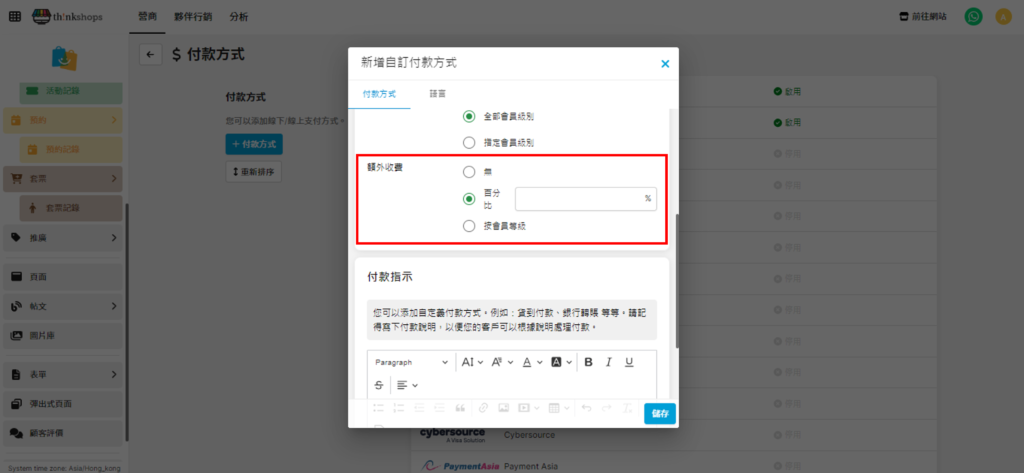Close the 新增自訂付款方式 dialog
The image size is (1024, 473).
(665, 64)
